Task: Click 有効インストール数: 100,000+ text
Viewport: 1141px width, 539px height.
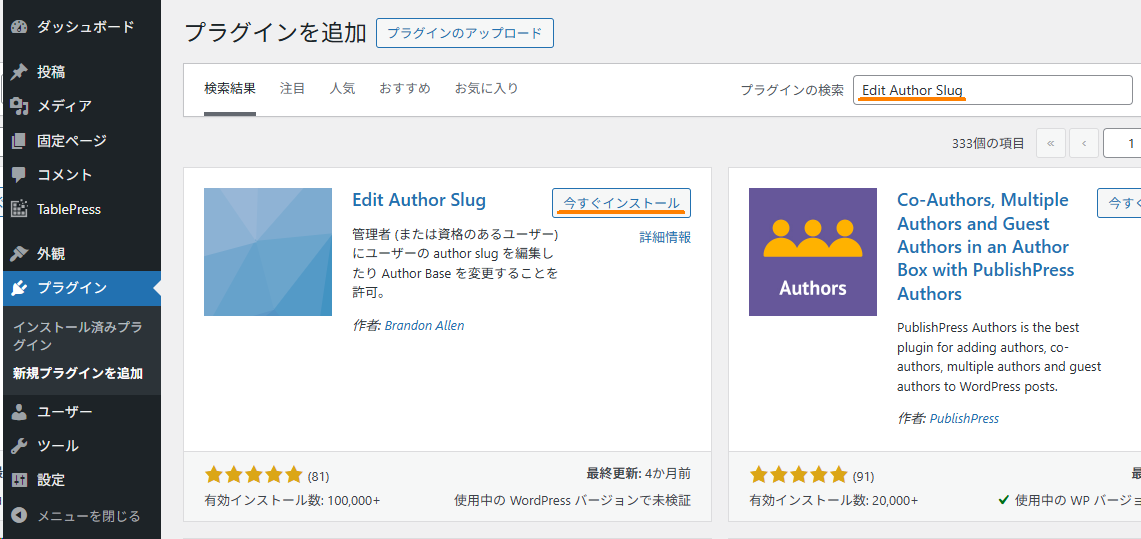Action: pyautogui.click(x=293, y=500)
